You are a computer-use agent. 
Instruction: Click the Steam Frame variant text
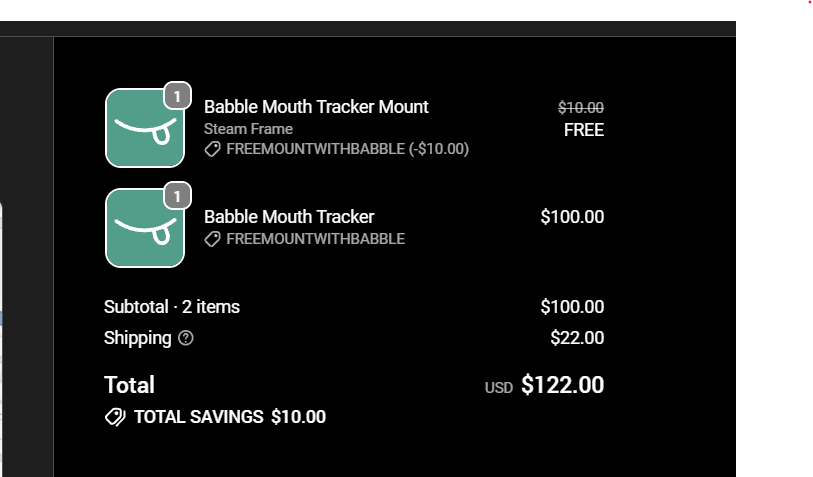coord(248,129)
